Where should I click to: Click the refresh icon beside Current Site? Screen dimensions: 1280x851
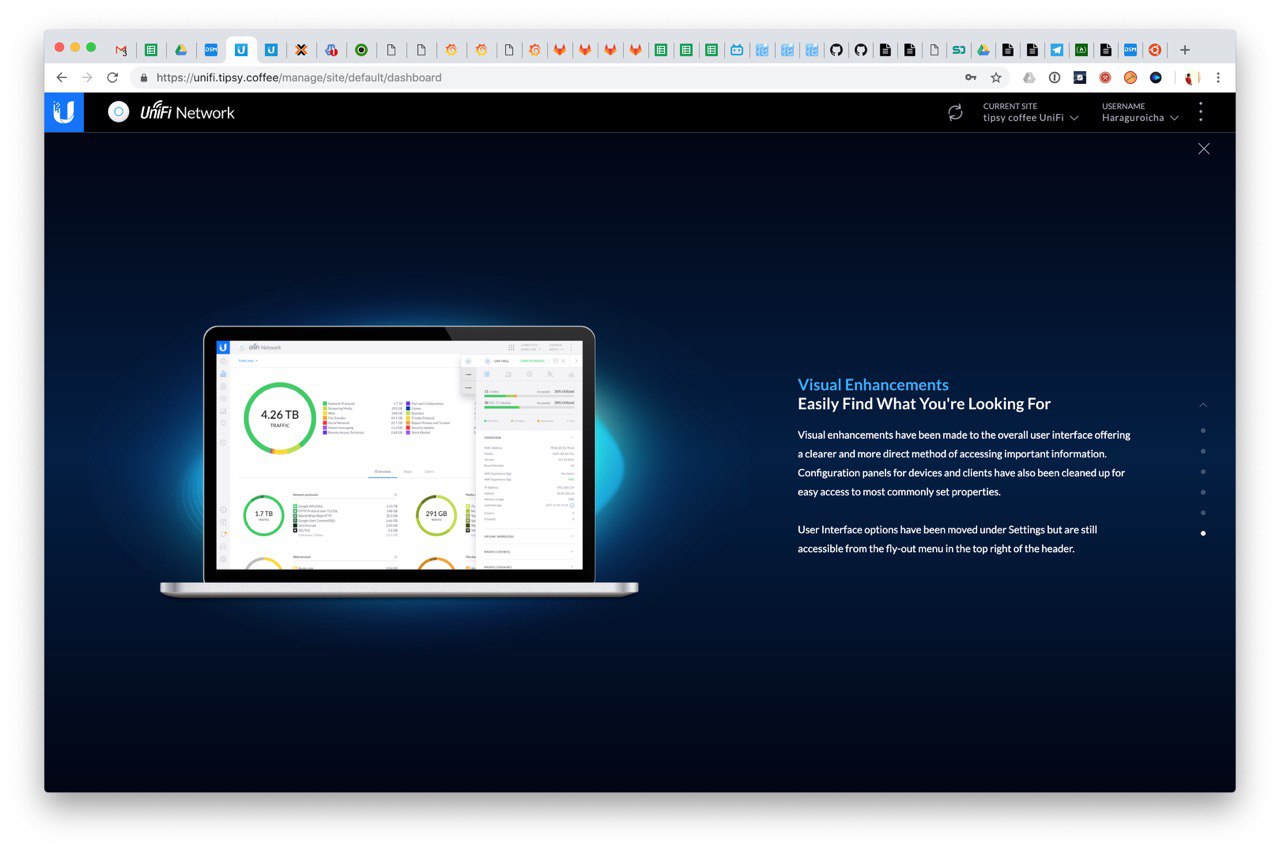tap(955, 113)
